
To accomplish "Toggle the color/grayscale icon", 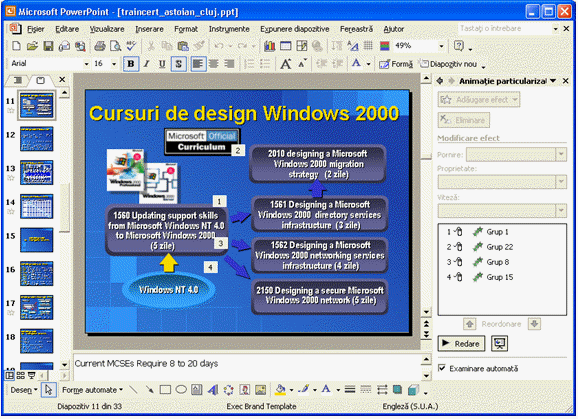I will (x=384, y=46).
